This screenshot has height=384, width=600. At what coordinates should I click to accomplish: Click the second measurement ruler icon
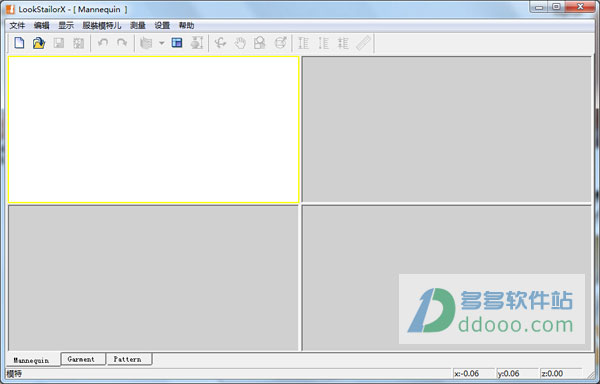323,43
